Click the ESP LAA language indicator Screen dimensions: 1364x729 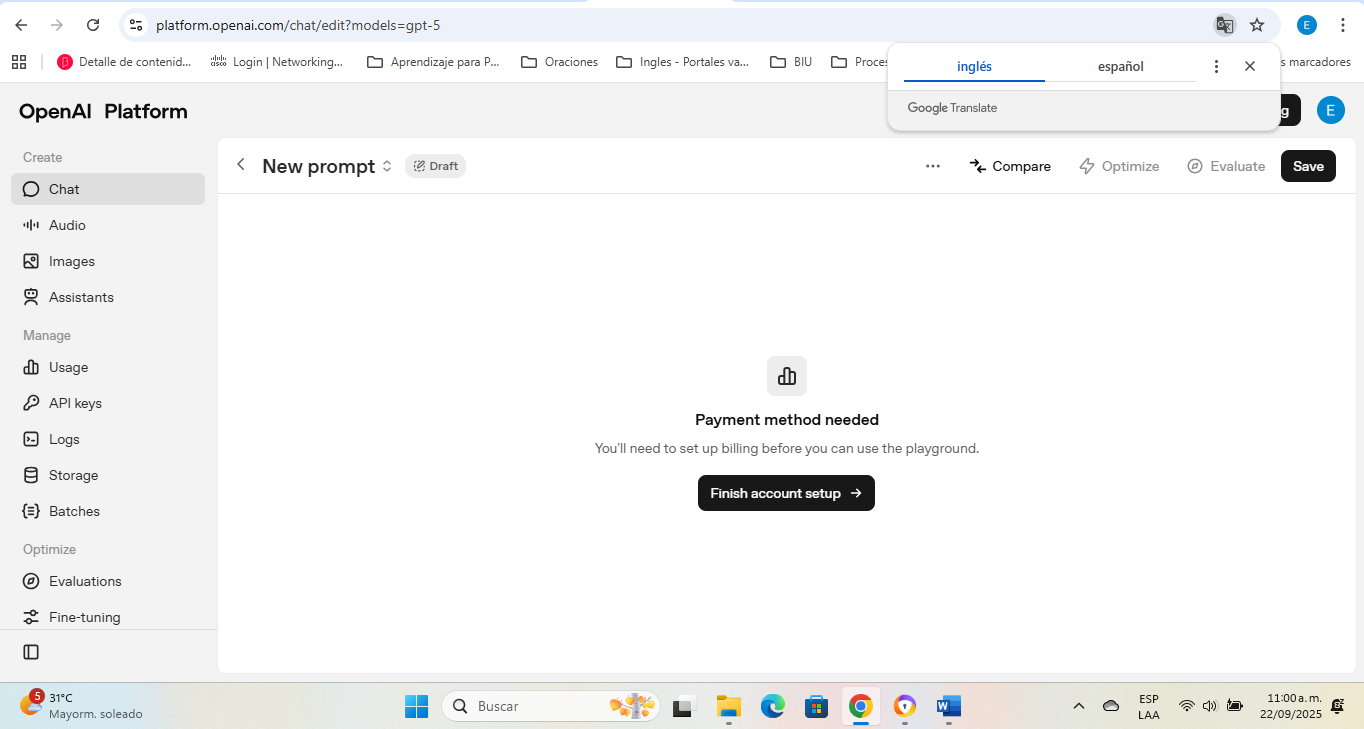click(x=1149, y=706)
